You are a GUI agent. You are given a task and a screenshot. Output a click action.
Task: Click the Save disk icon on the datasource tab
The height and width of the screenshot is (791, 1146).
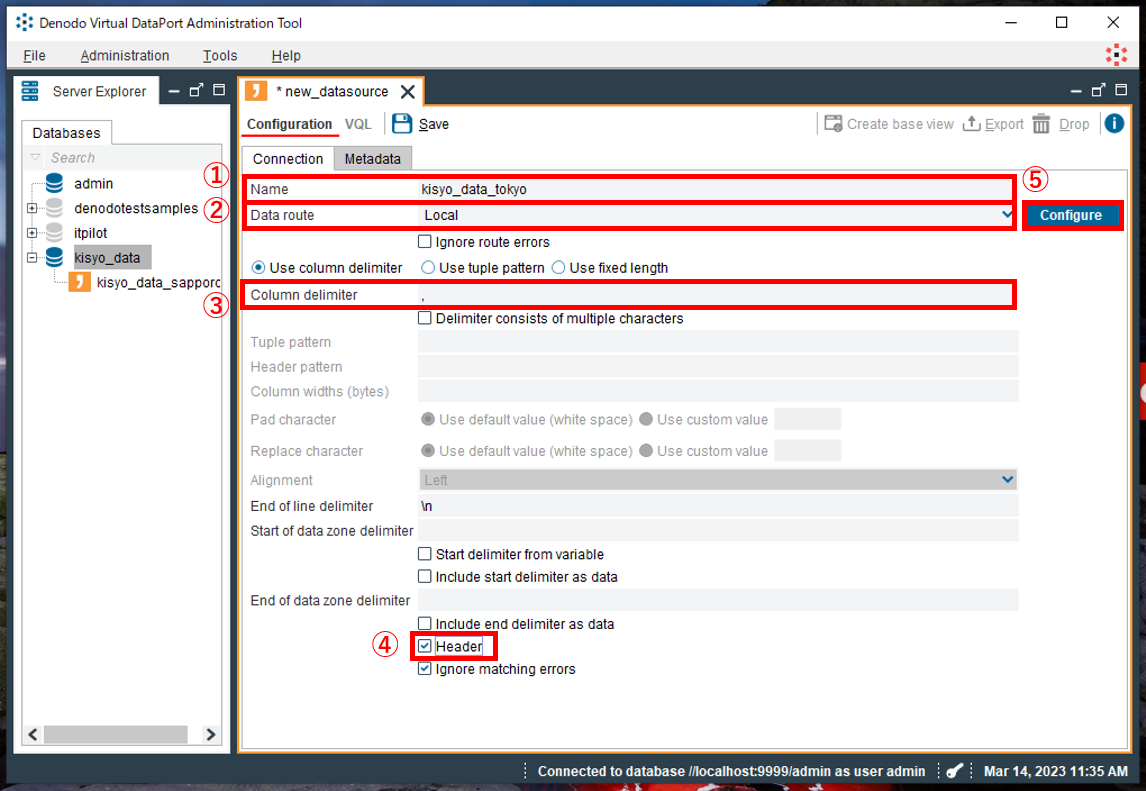[x=403, y=124]
